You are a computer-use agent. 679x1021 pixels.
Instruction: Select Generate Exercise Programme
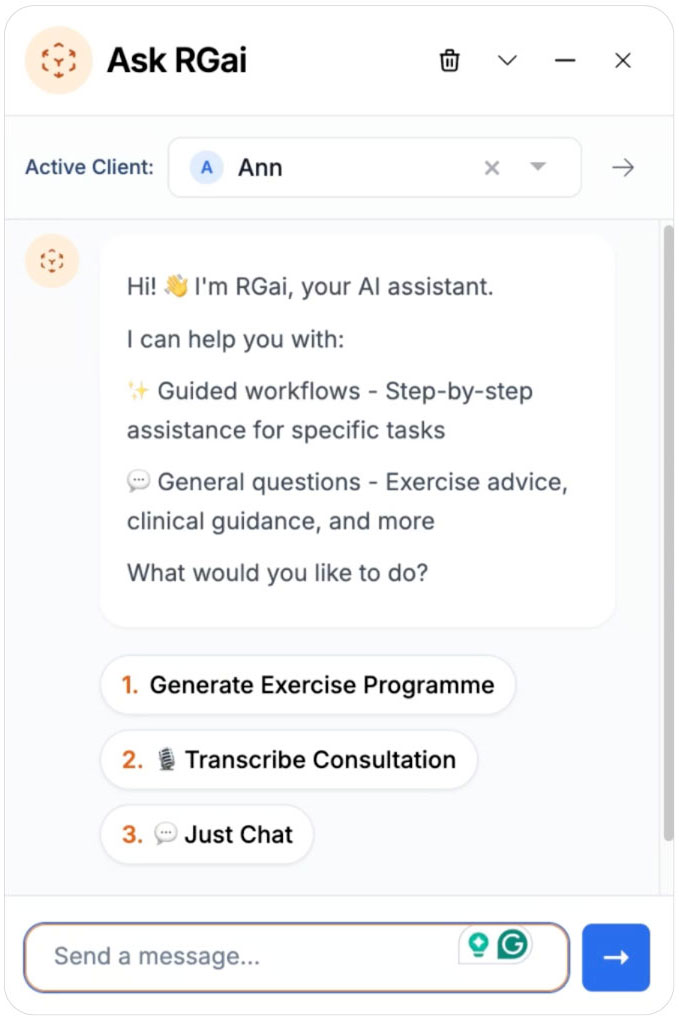click(307, 685)
